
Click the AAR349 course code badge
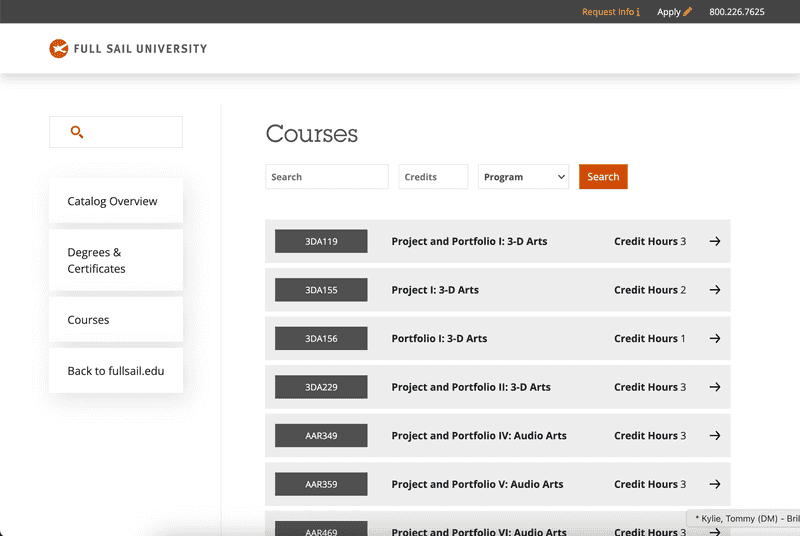pyautogui.click(x=321, y=436)
